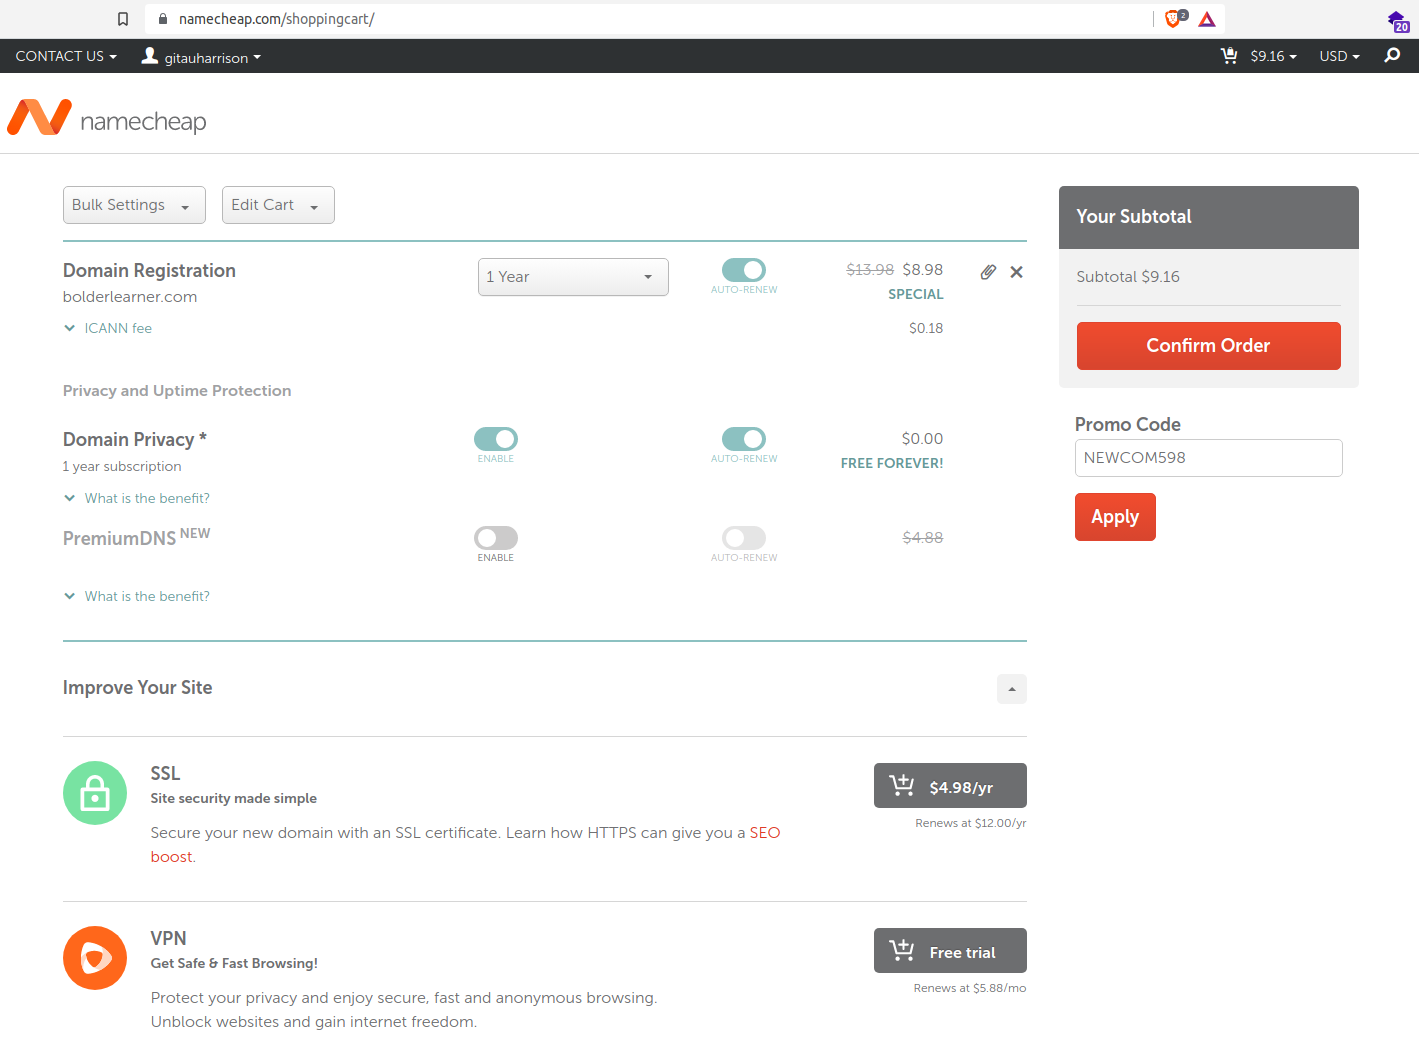Click the browser address bar URL
Viewport: 1419px width, 1040px height.
277,19
